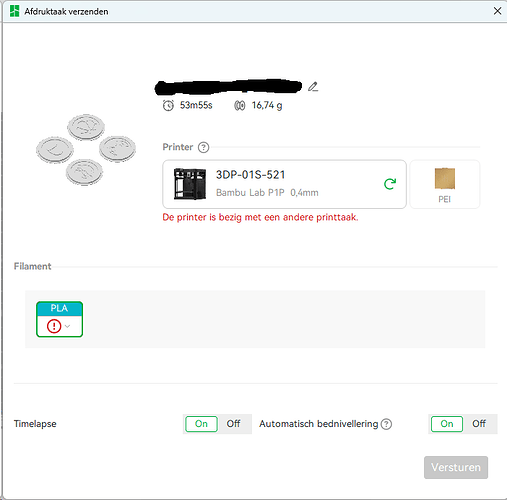
Task: Turn Timelapse On
Action: coord(201,424)
